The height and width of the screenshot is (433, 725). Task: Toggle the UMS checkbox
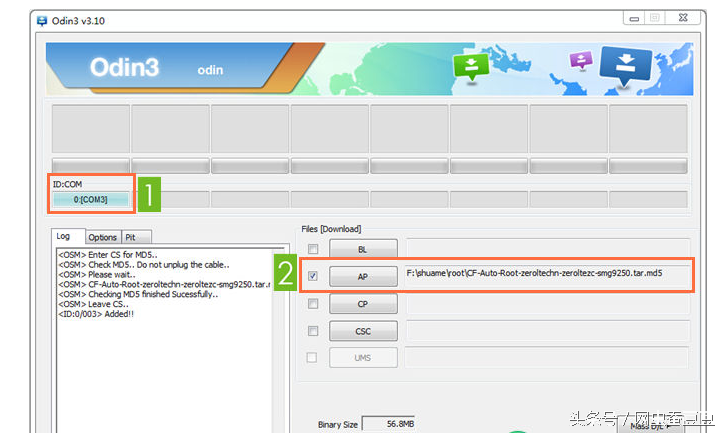click(312, 358)
